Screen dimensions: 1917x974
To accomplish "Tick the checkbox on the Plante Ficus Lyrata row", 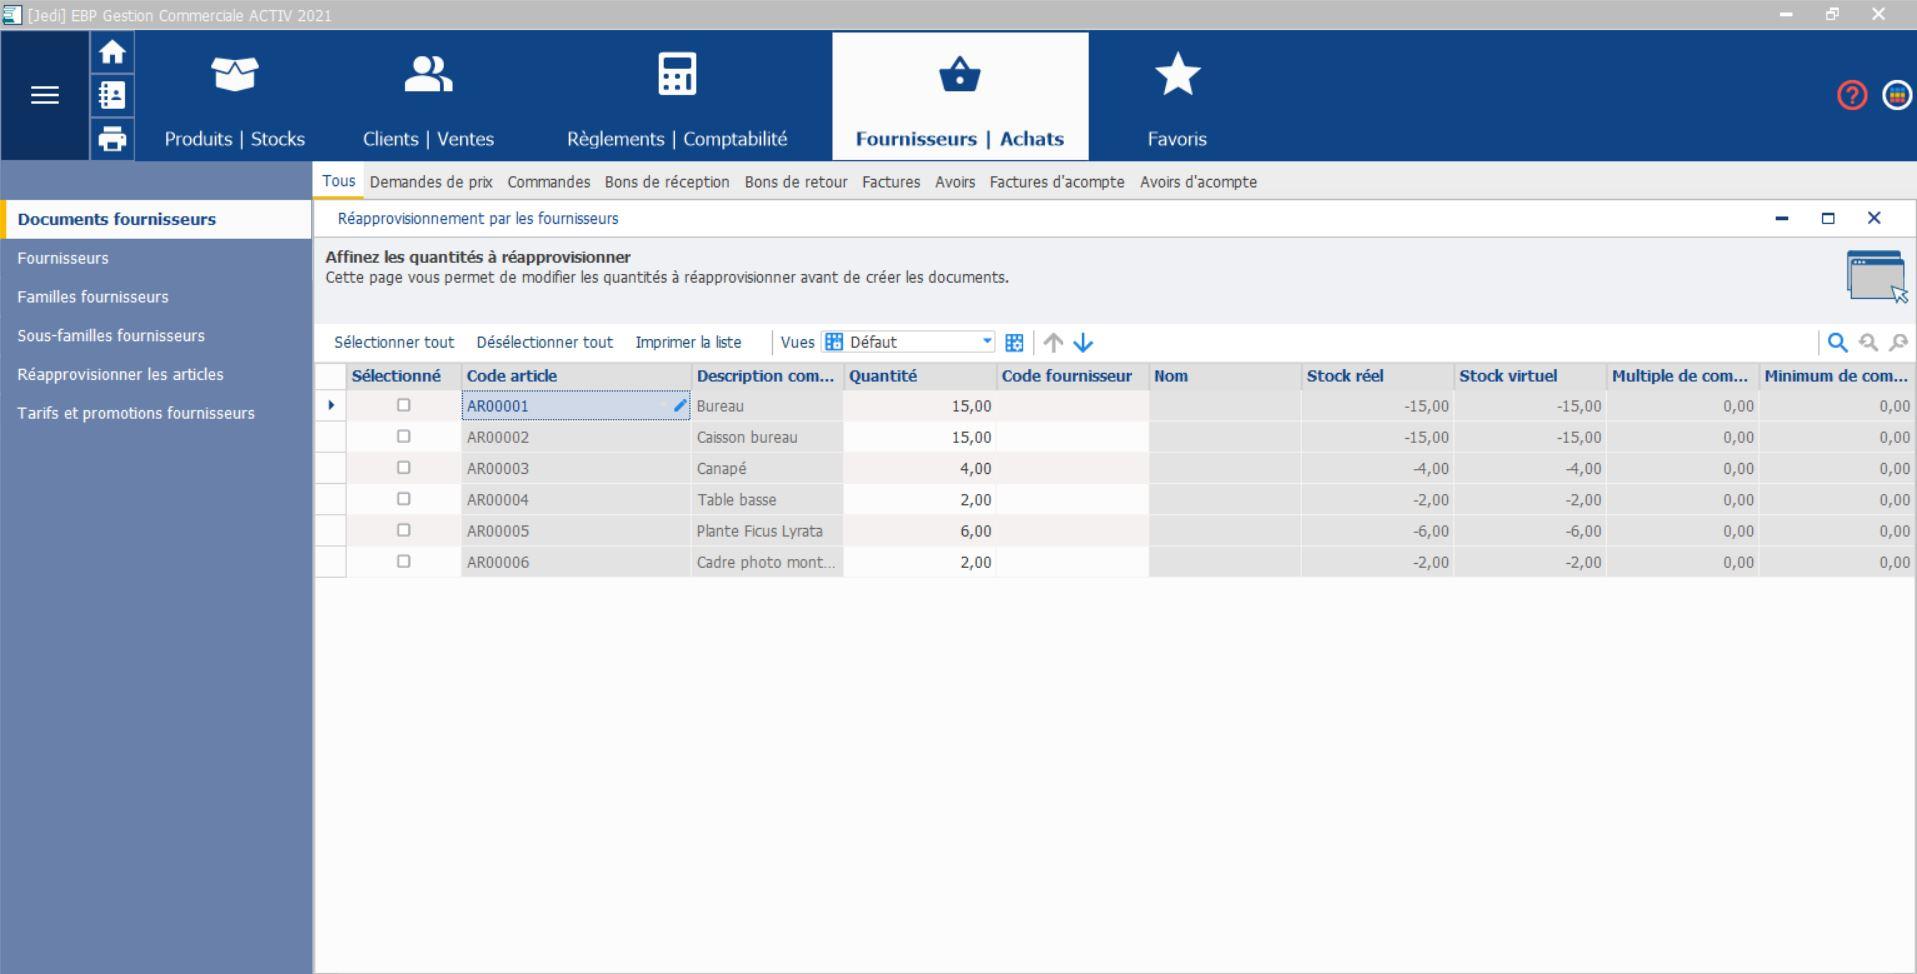I will coord(404,531).
